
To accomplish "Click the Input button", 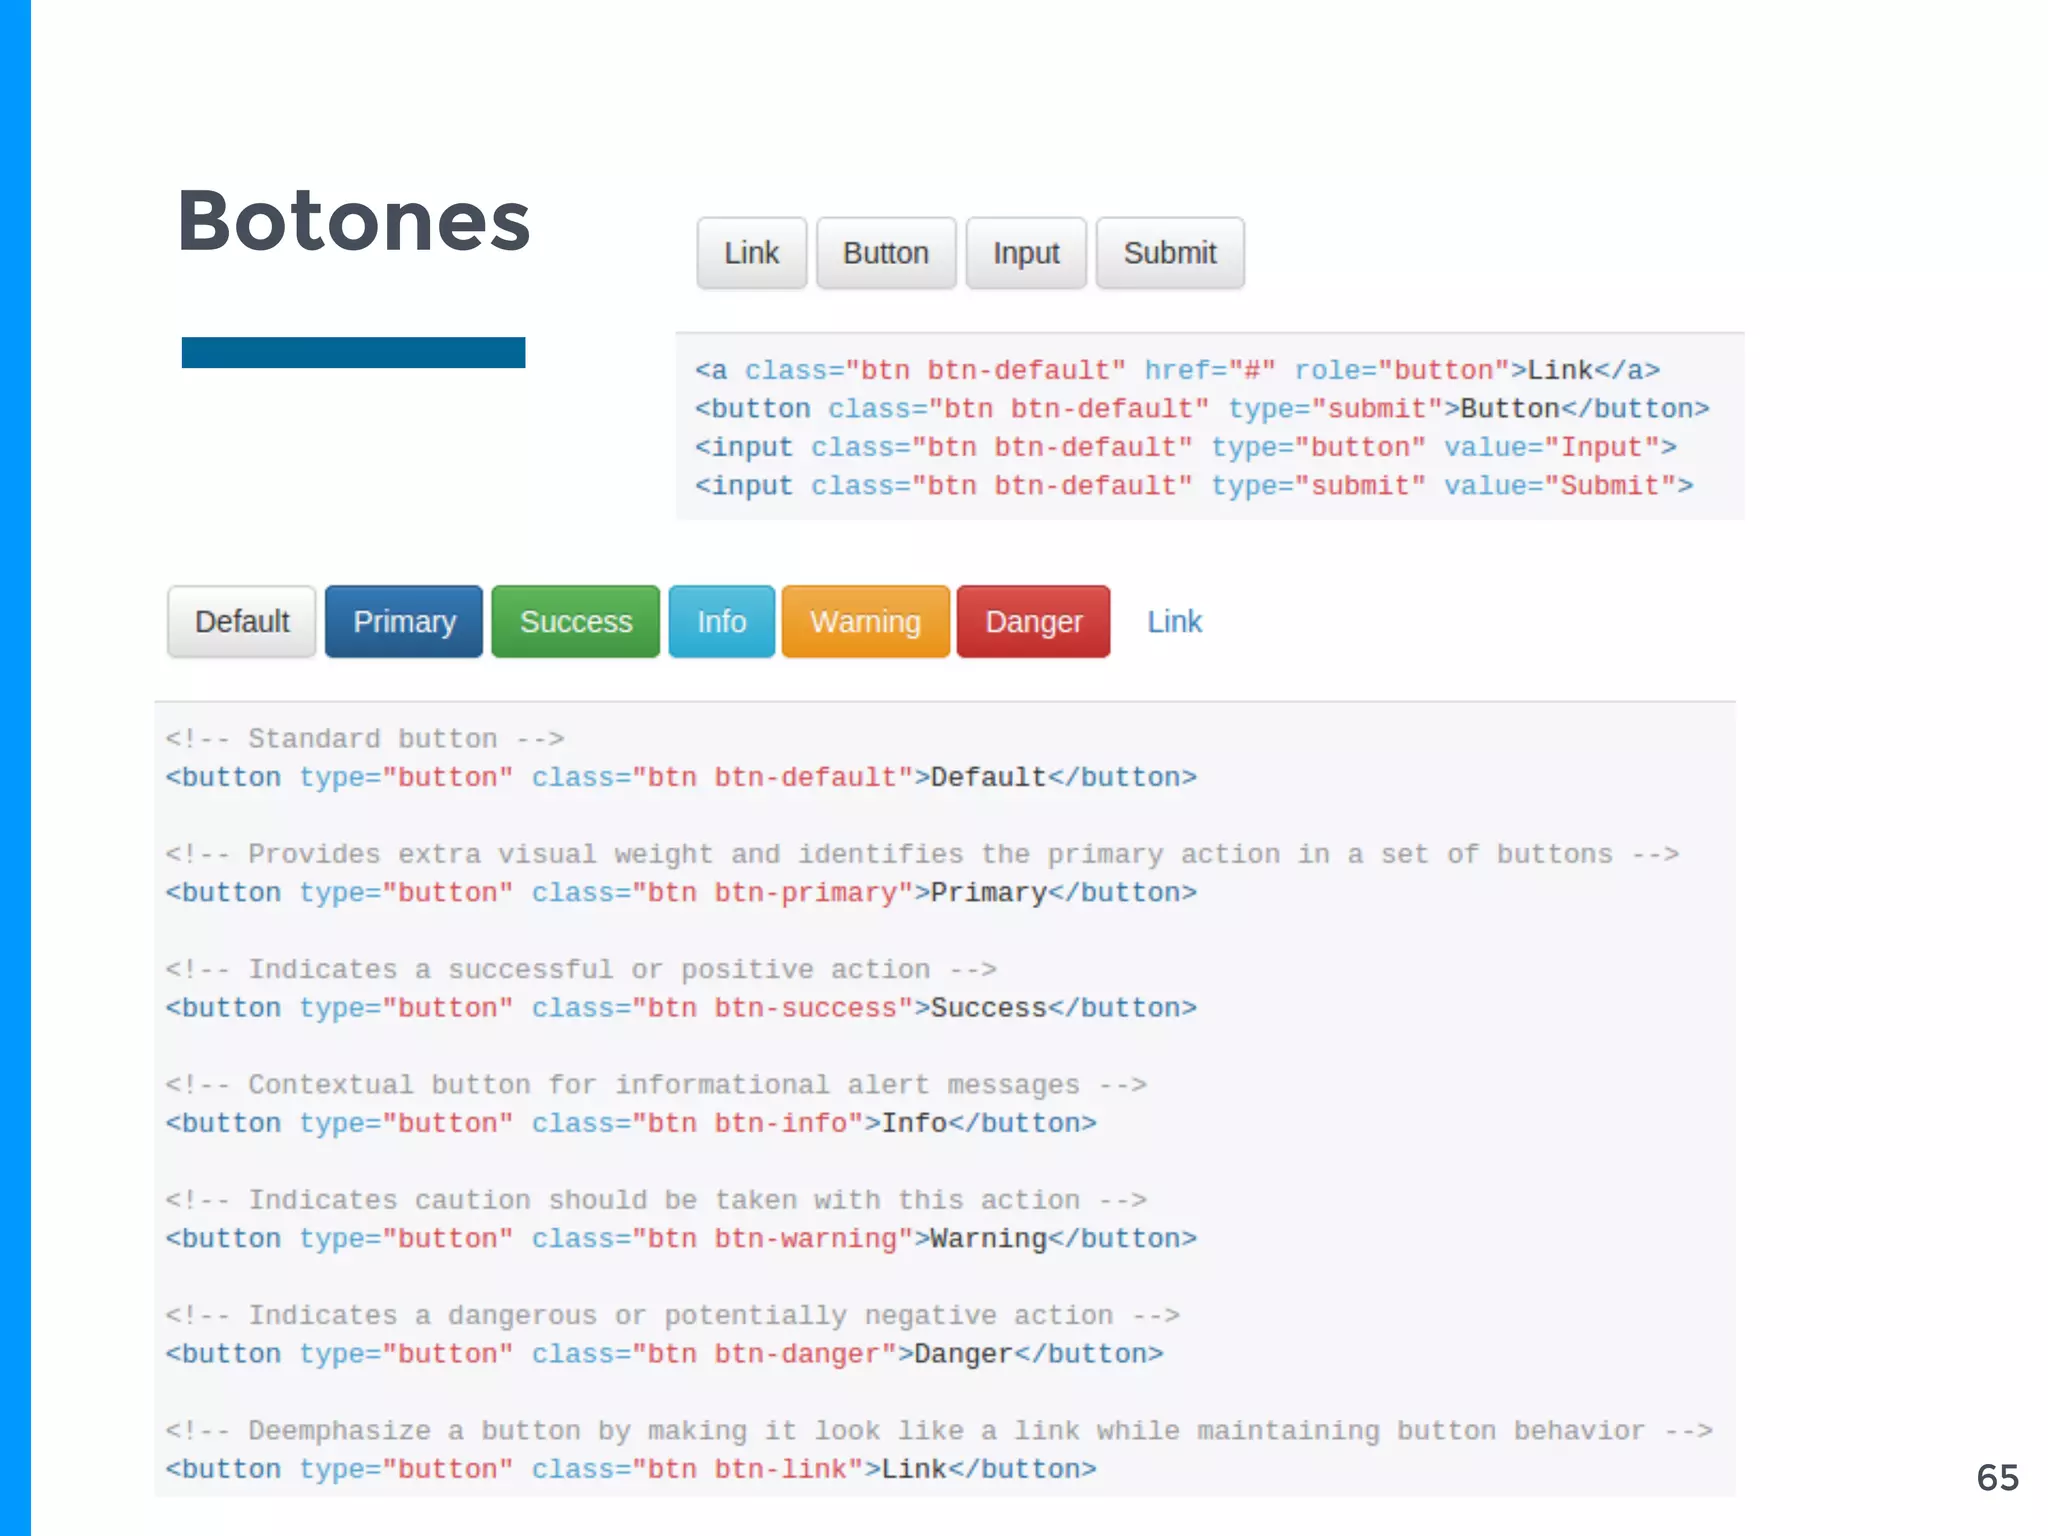I will 1026,253.
